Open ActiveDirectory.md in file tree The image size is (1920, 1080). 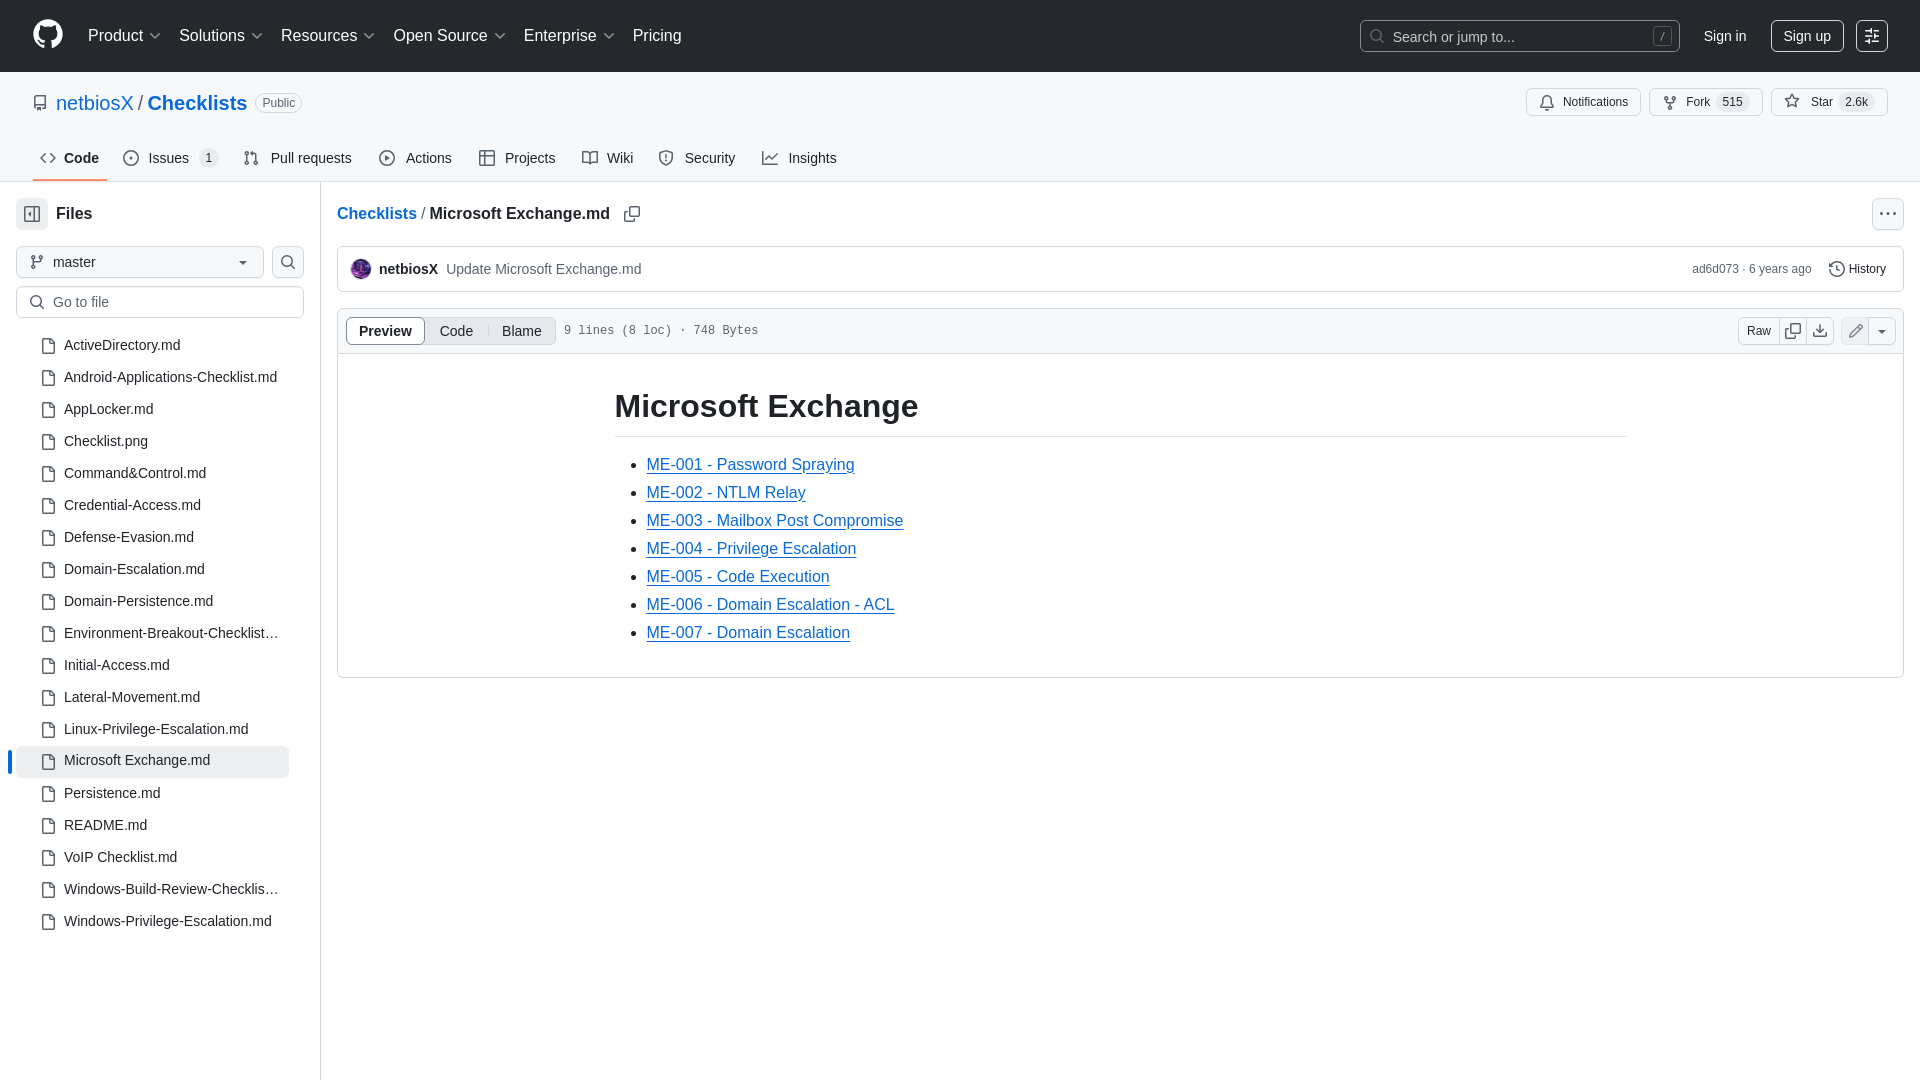[x=152, y=346]
